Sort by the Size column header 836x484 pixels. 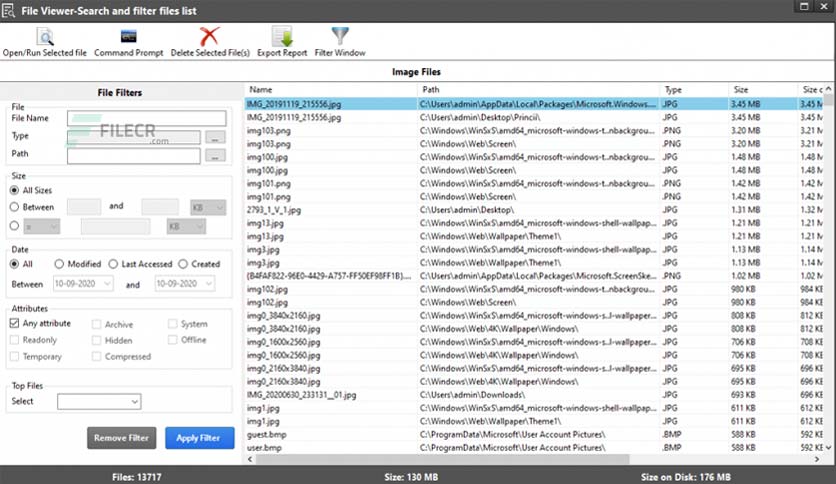click(763, 90)
